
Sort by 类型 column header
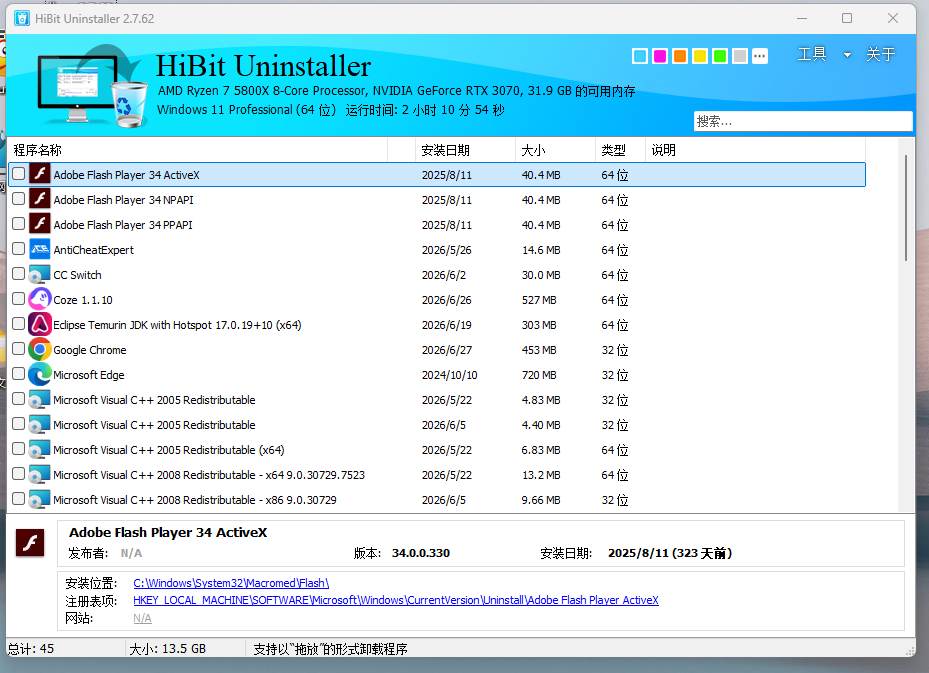point(620,150)
